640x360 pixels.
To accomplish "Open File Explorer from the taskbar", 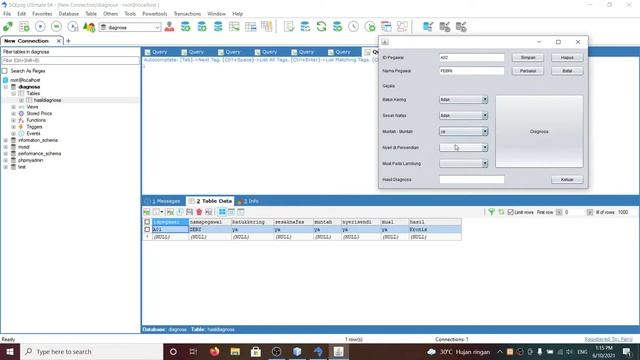I will pyautogui.click(x=235, y=351).
